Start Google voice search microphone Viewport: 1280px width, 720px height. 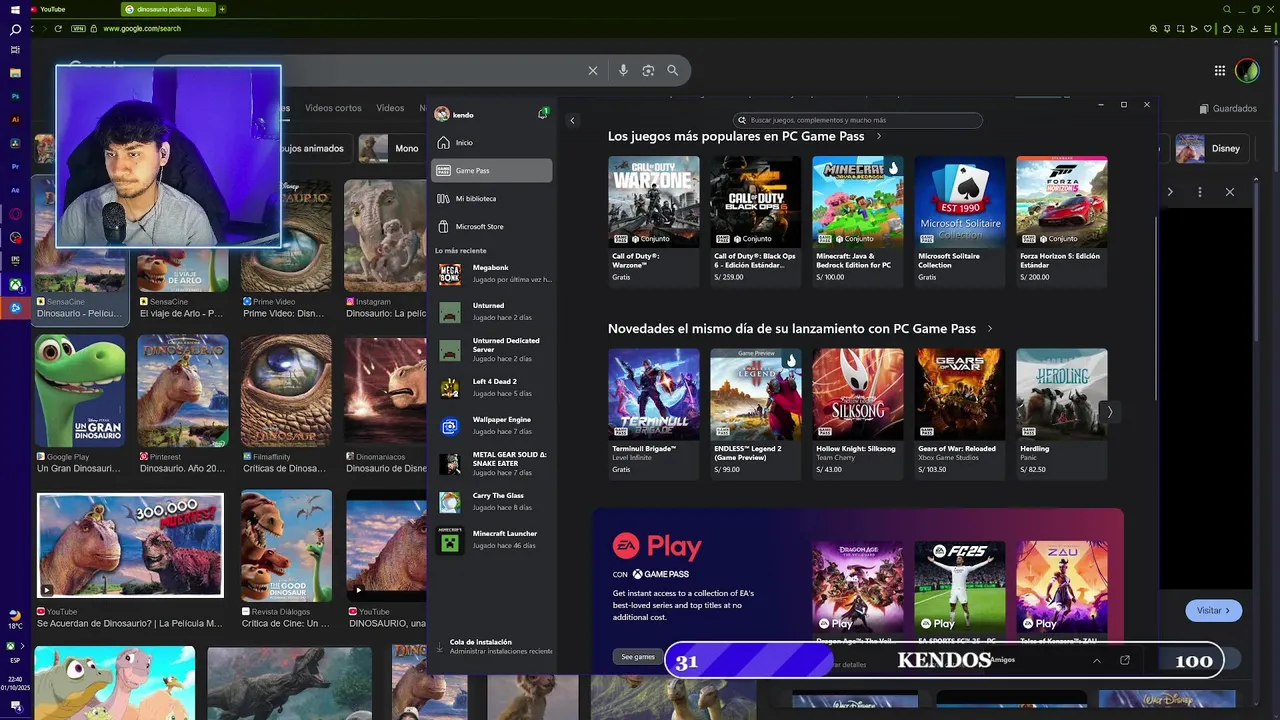point(623,70)
